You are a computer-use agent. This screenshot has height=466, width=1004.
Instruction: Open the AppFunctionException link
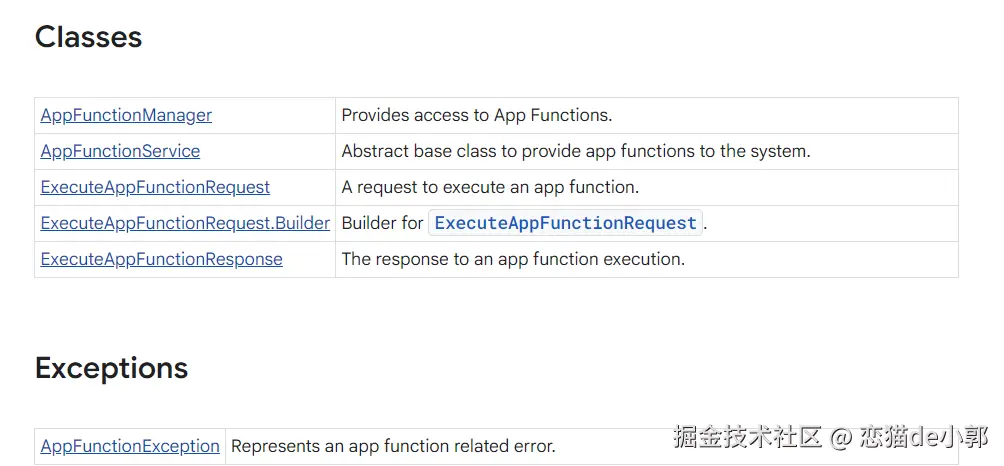(x=130, y=446)
